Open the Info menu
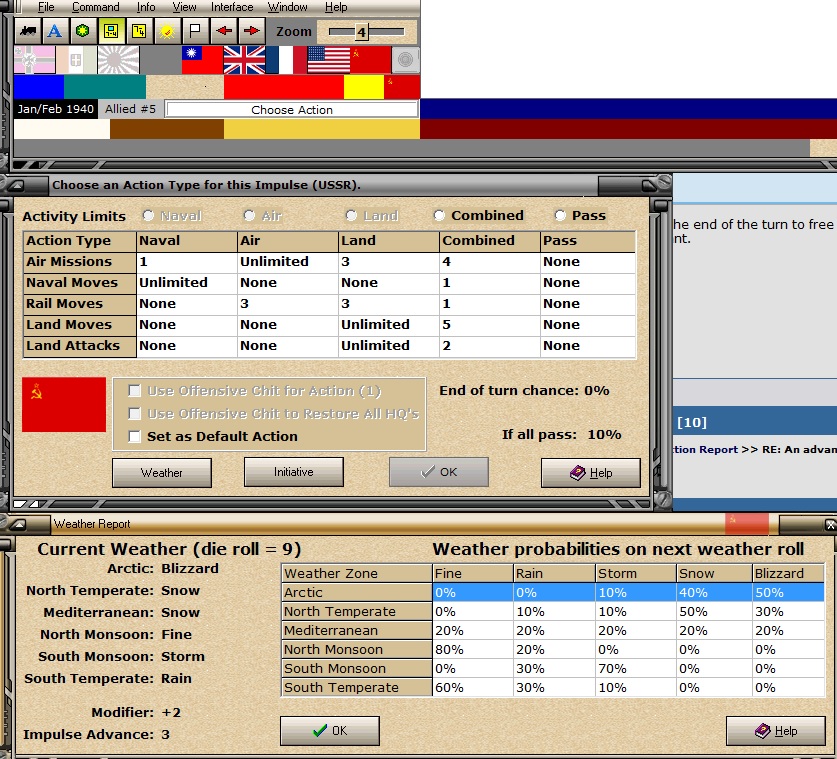 coord(146,7)
